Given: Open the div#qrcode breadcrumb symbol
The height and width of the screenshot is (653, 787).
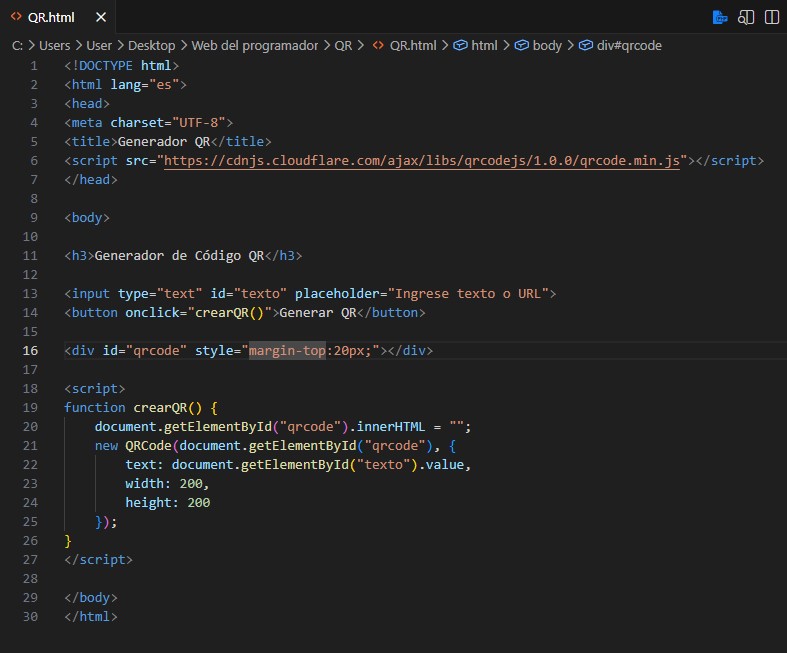Looking at the screenshot, I should (629, 46).
